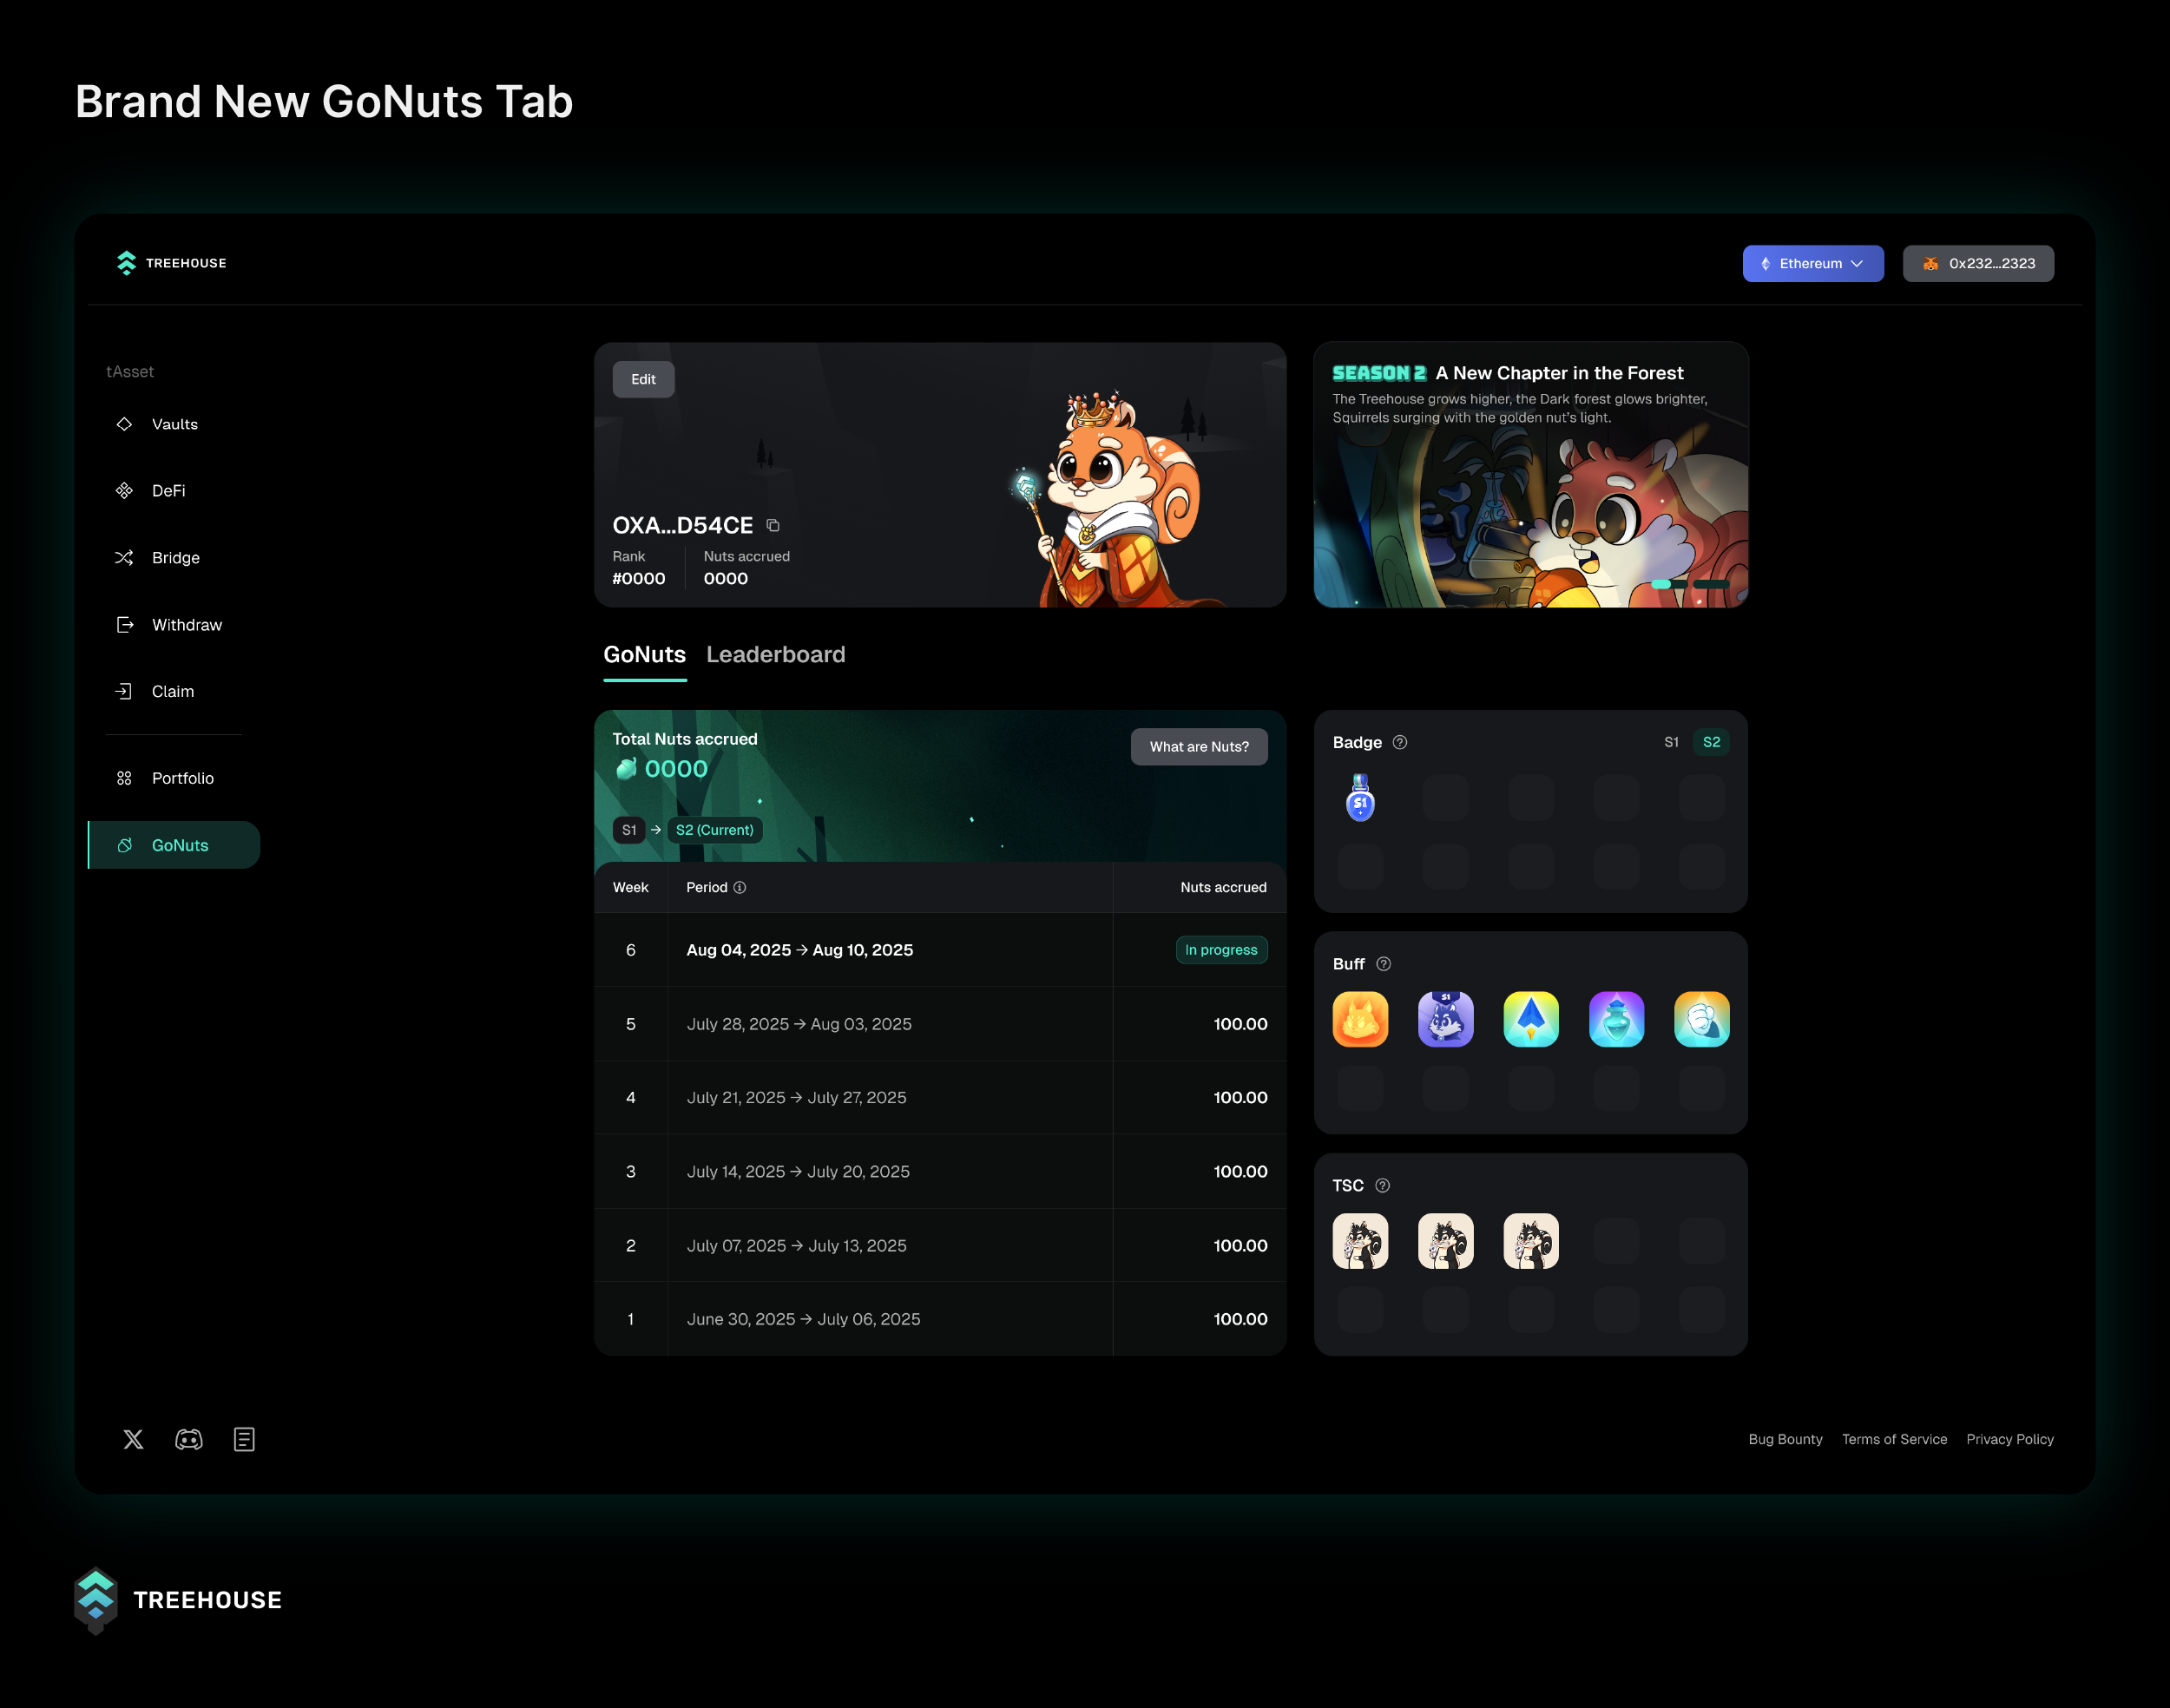Screen dimensions: 2170x1708
Task: Click the nut icon beside total 0000
Action: click(x=626, y=769)
